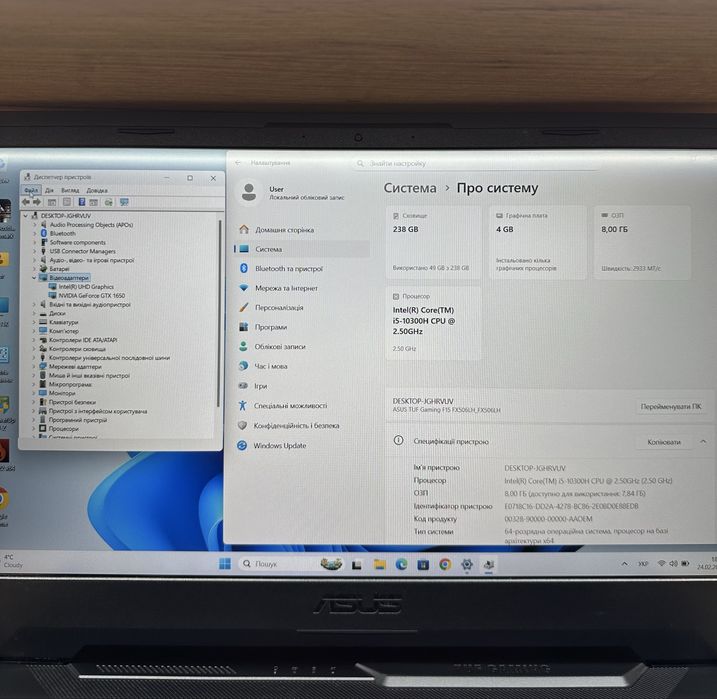Open the Вигляд menu in Device Manager
Screen dimensions: 717x699
(70, 190)
